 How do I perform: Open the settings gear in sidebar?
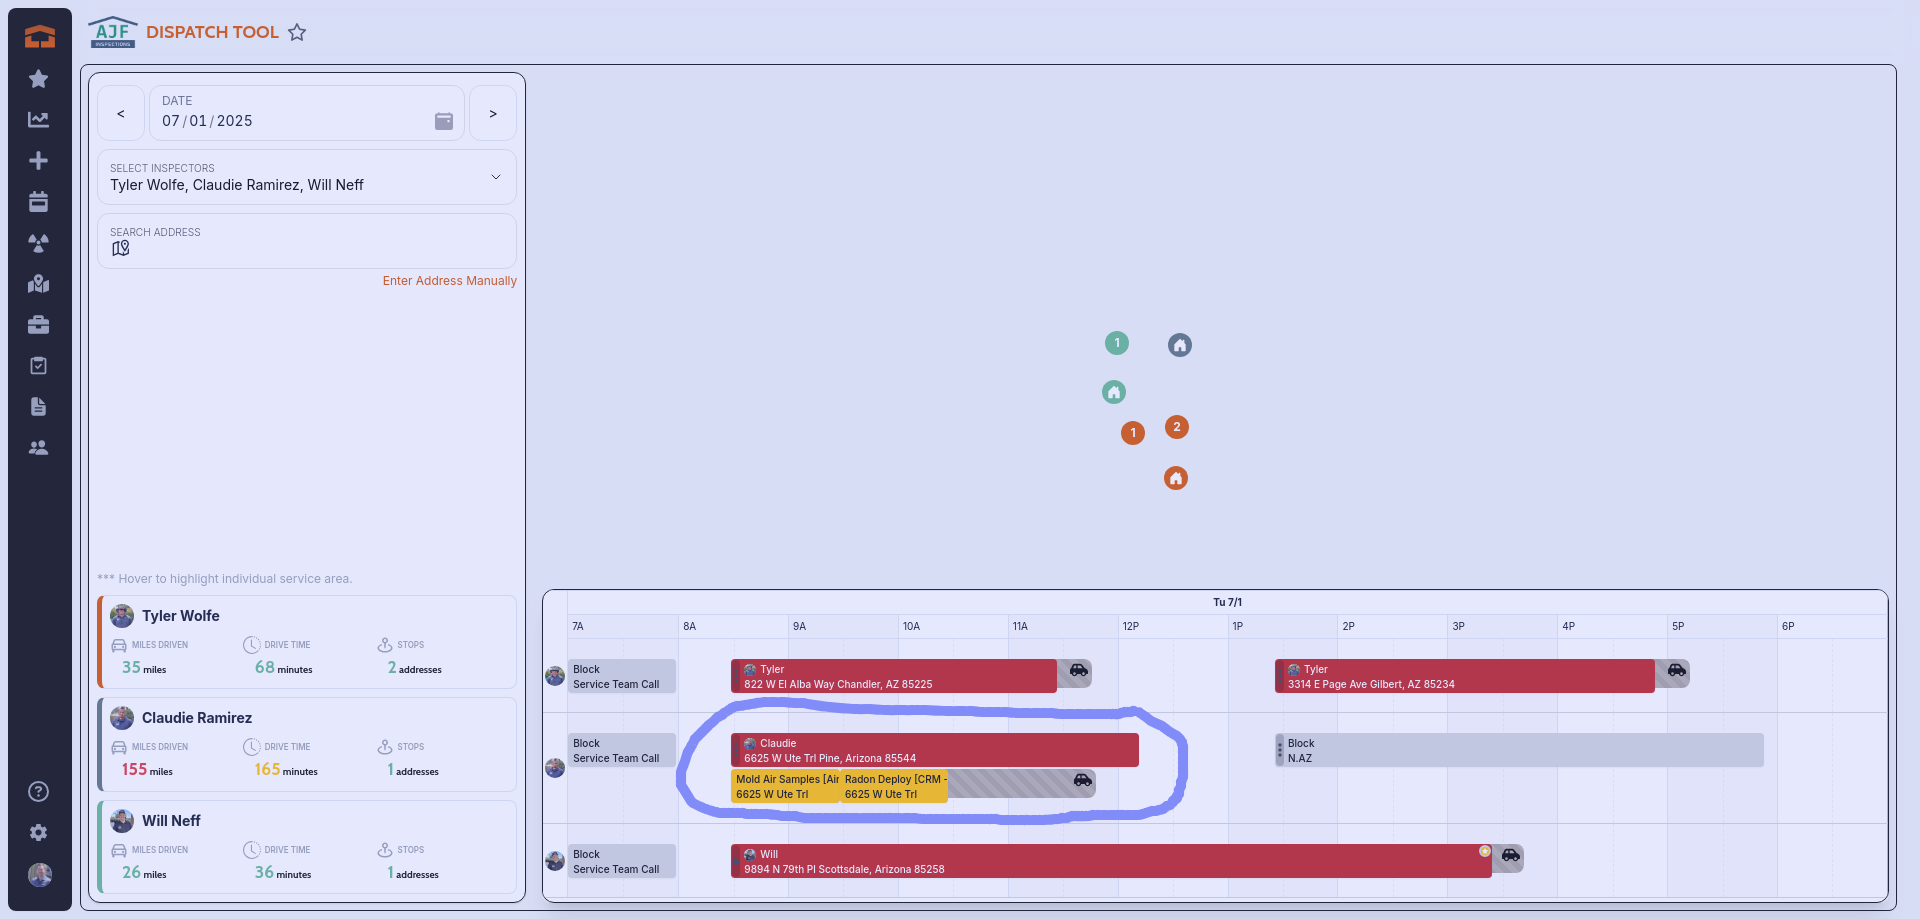pyautogui.click(x=39, y=833)
